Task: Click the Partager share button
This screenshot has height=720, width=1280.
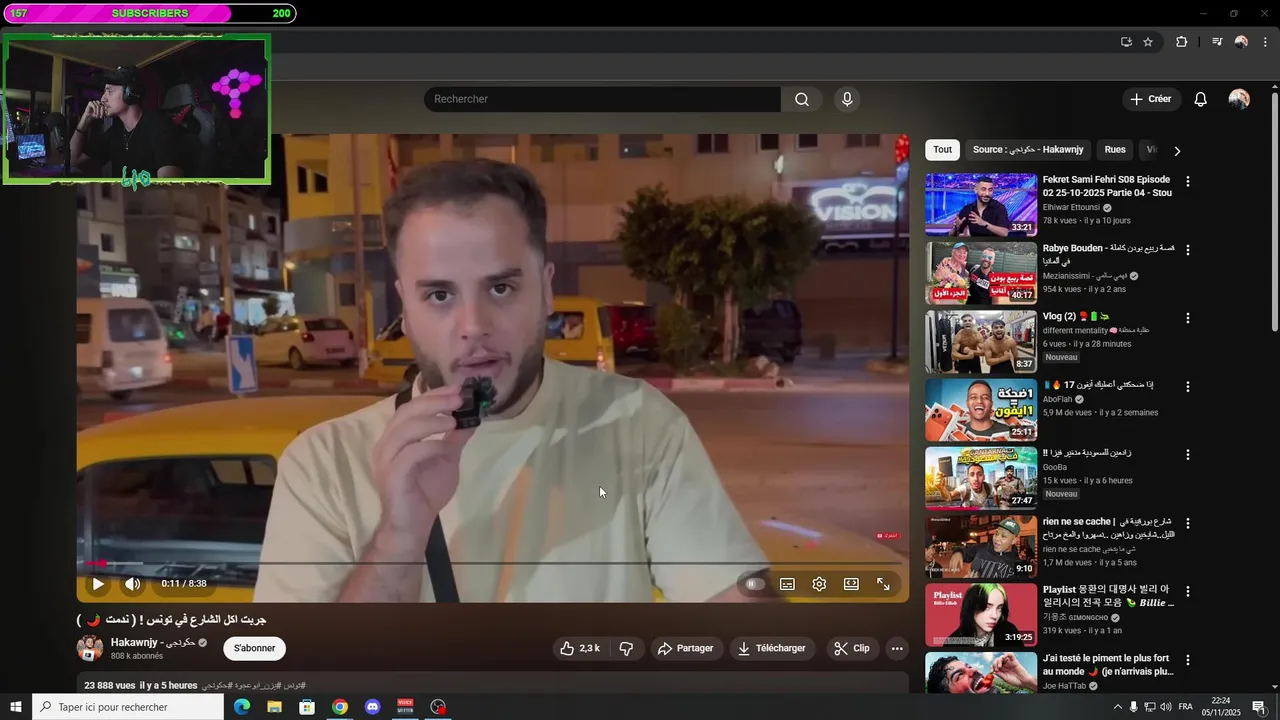Action: 686,648
